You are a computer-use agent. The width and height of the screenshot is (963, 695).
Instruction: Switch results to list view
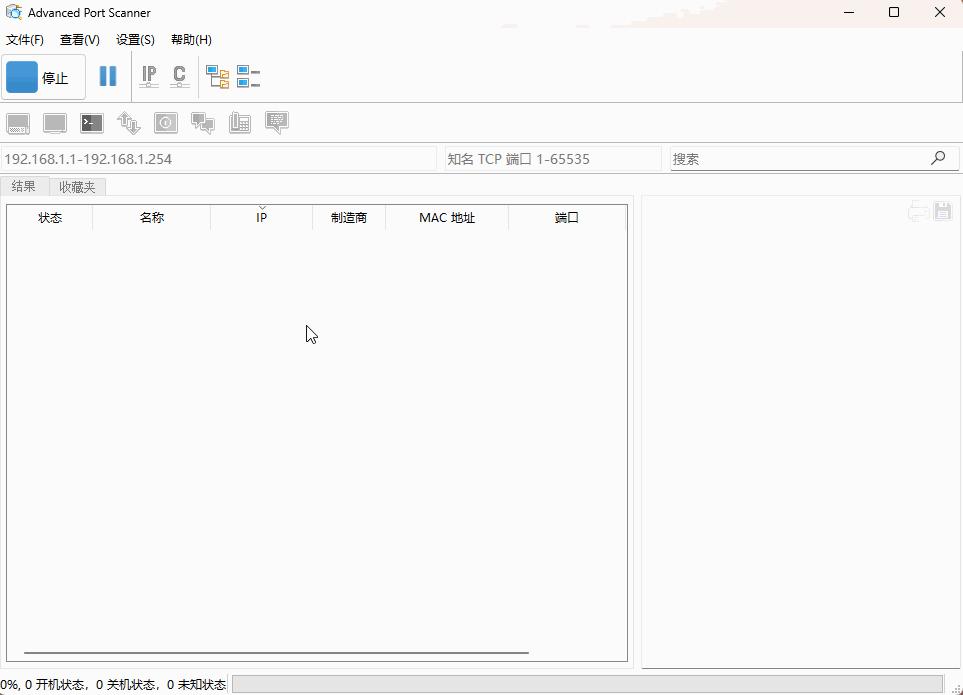tap(248, 76)
